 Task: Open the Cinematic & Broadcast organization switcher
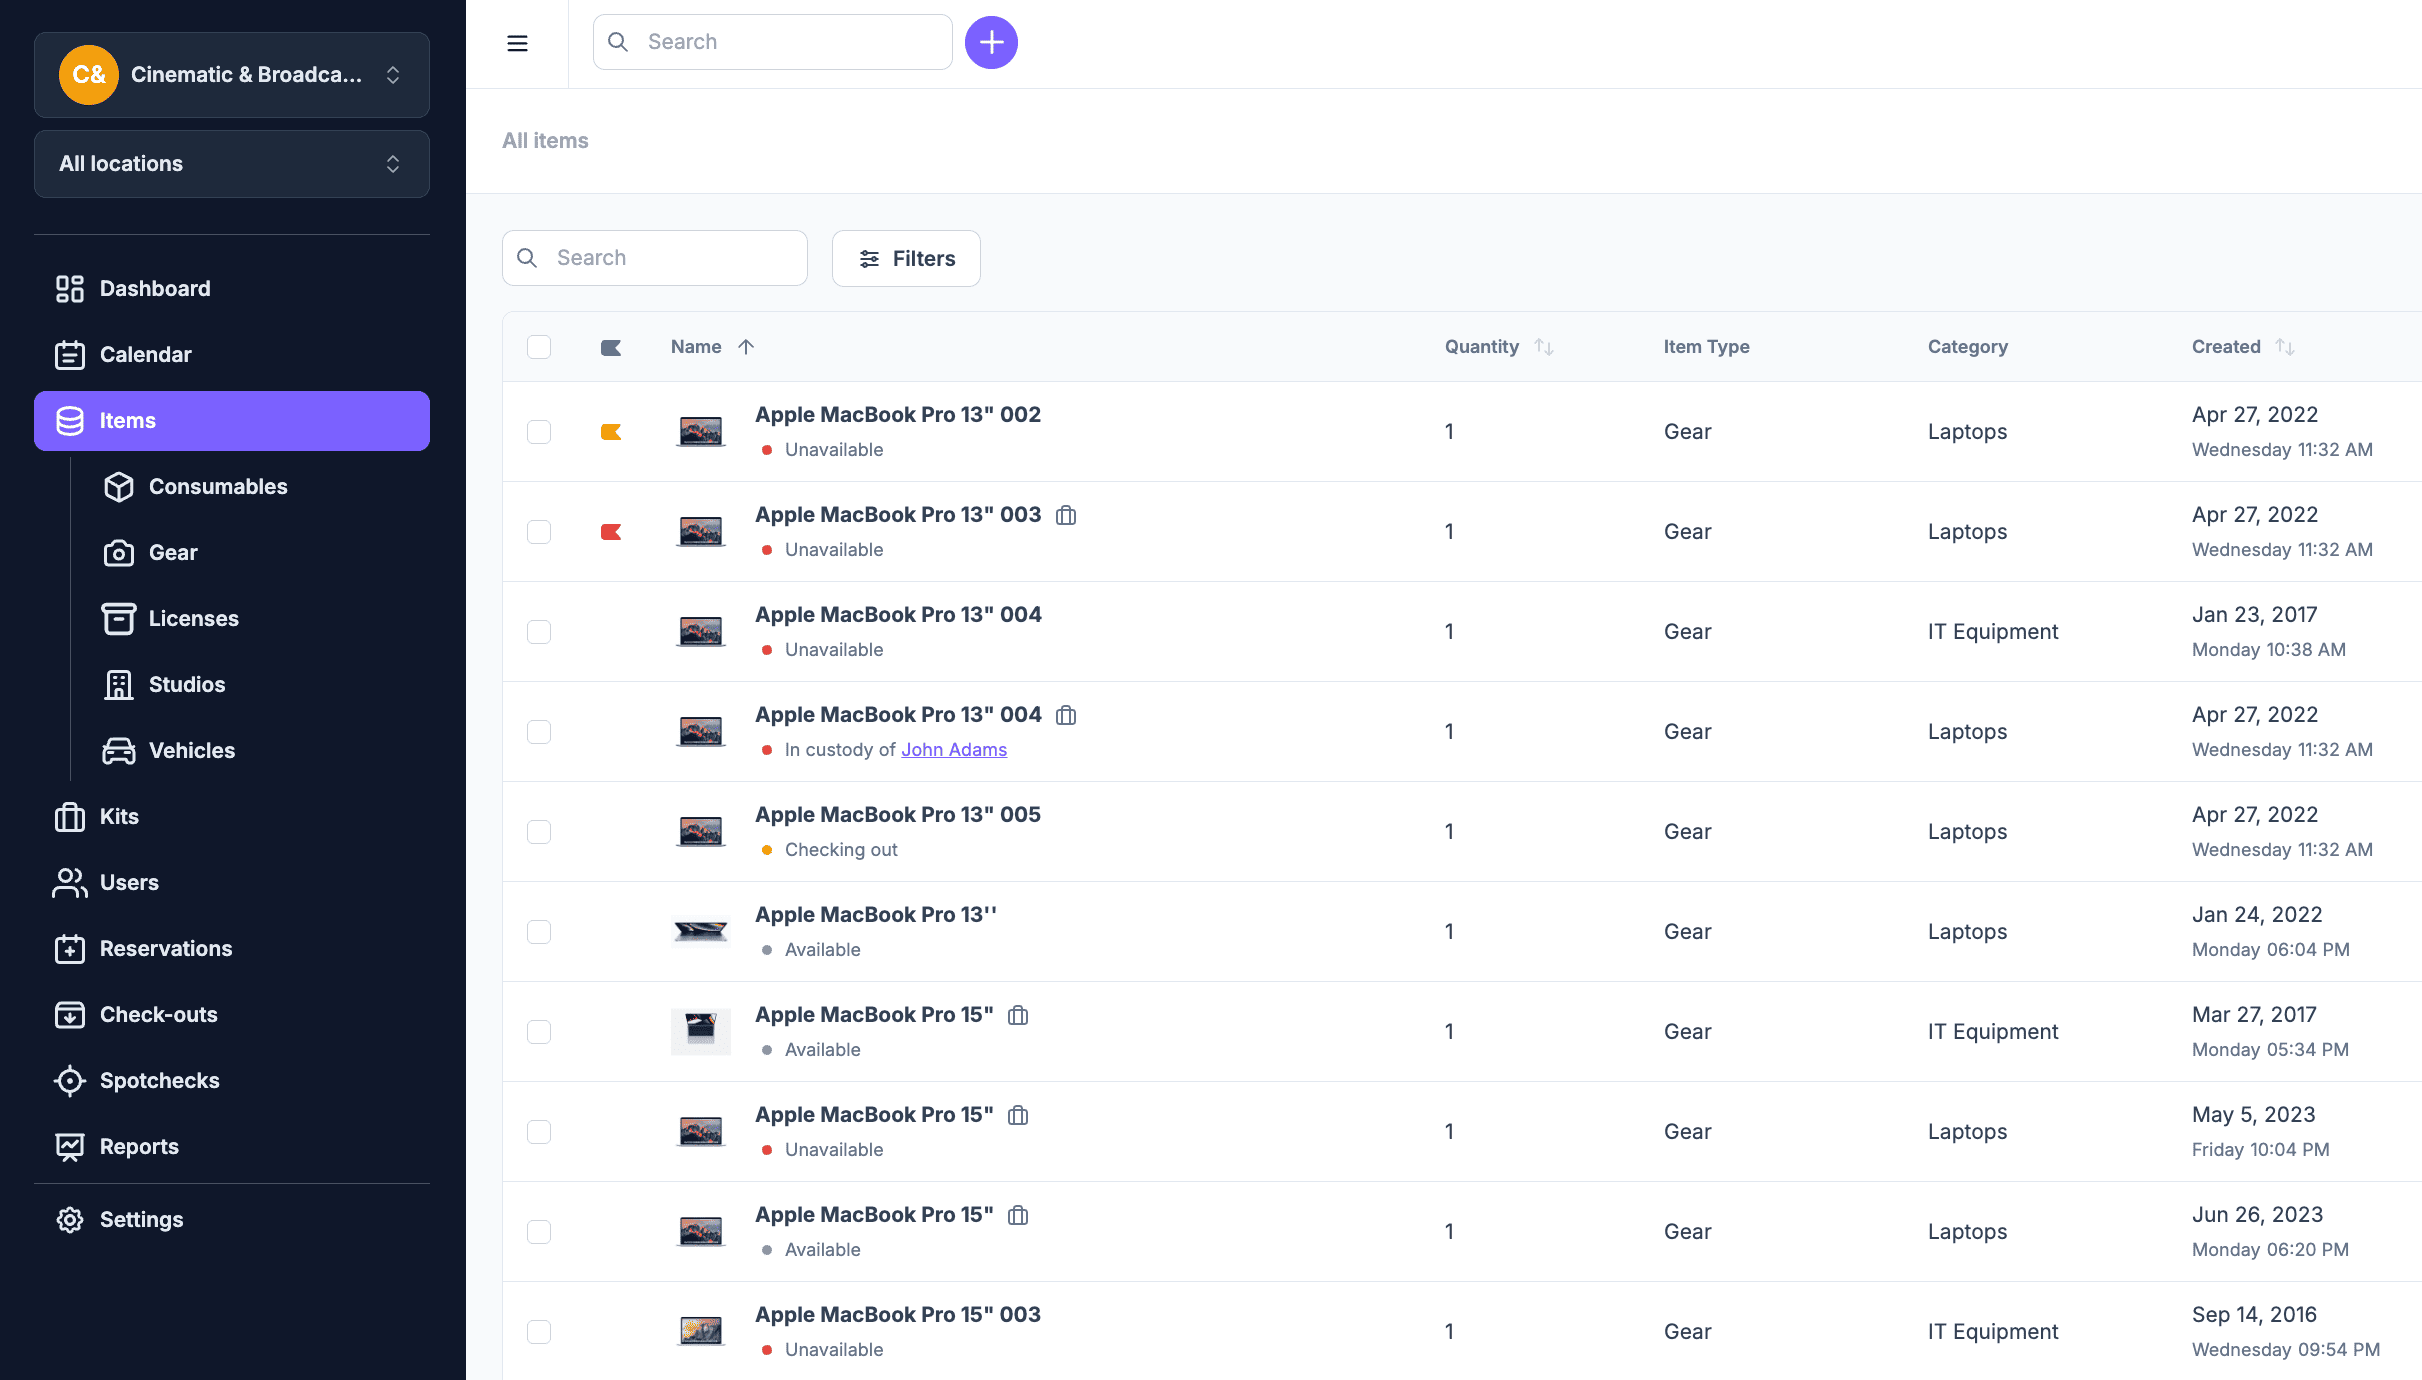pos(232,75)
